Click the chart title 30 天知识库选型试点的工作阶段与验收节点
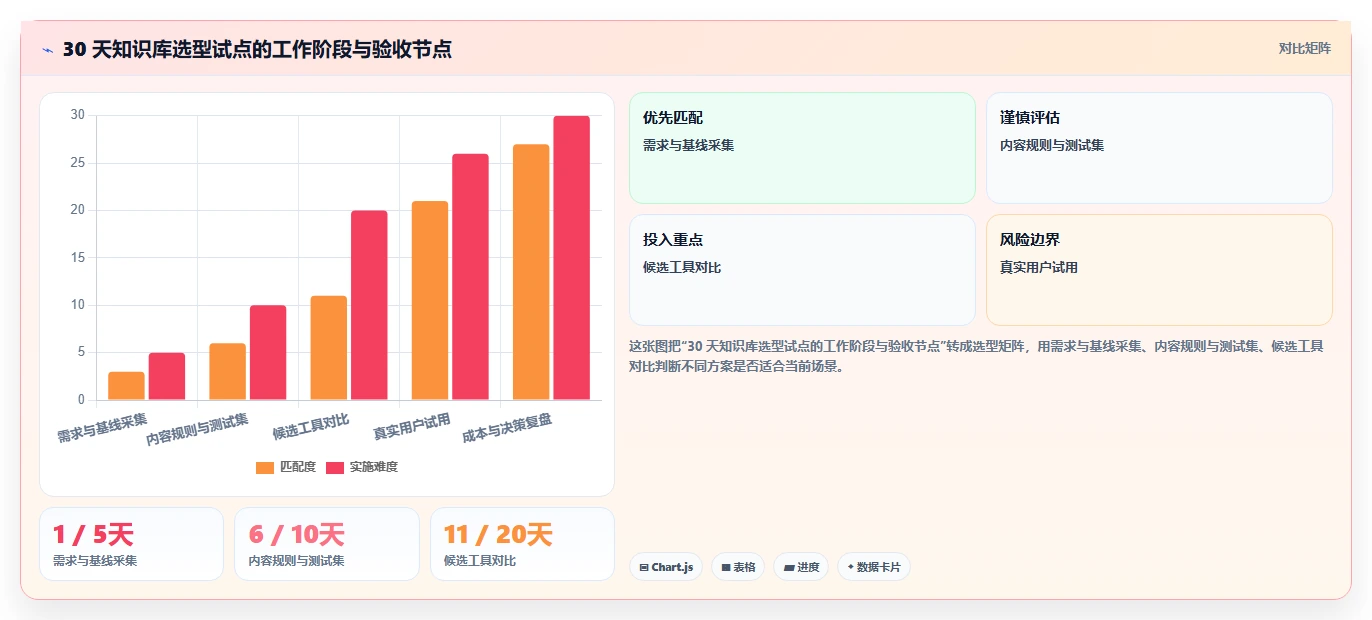This screenshot has height=620, width=1372. coord(257,49)
